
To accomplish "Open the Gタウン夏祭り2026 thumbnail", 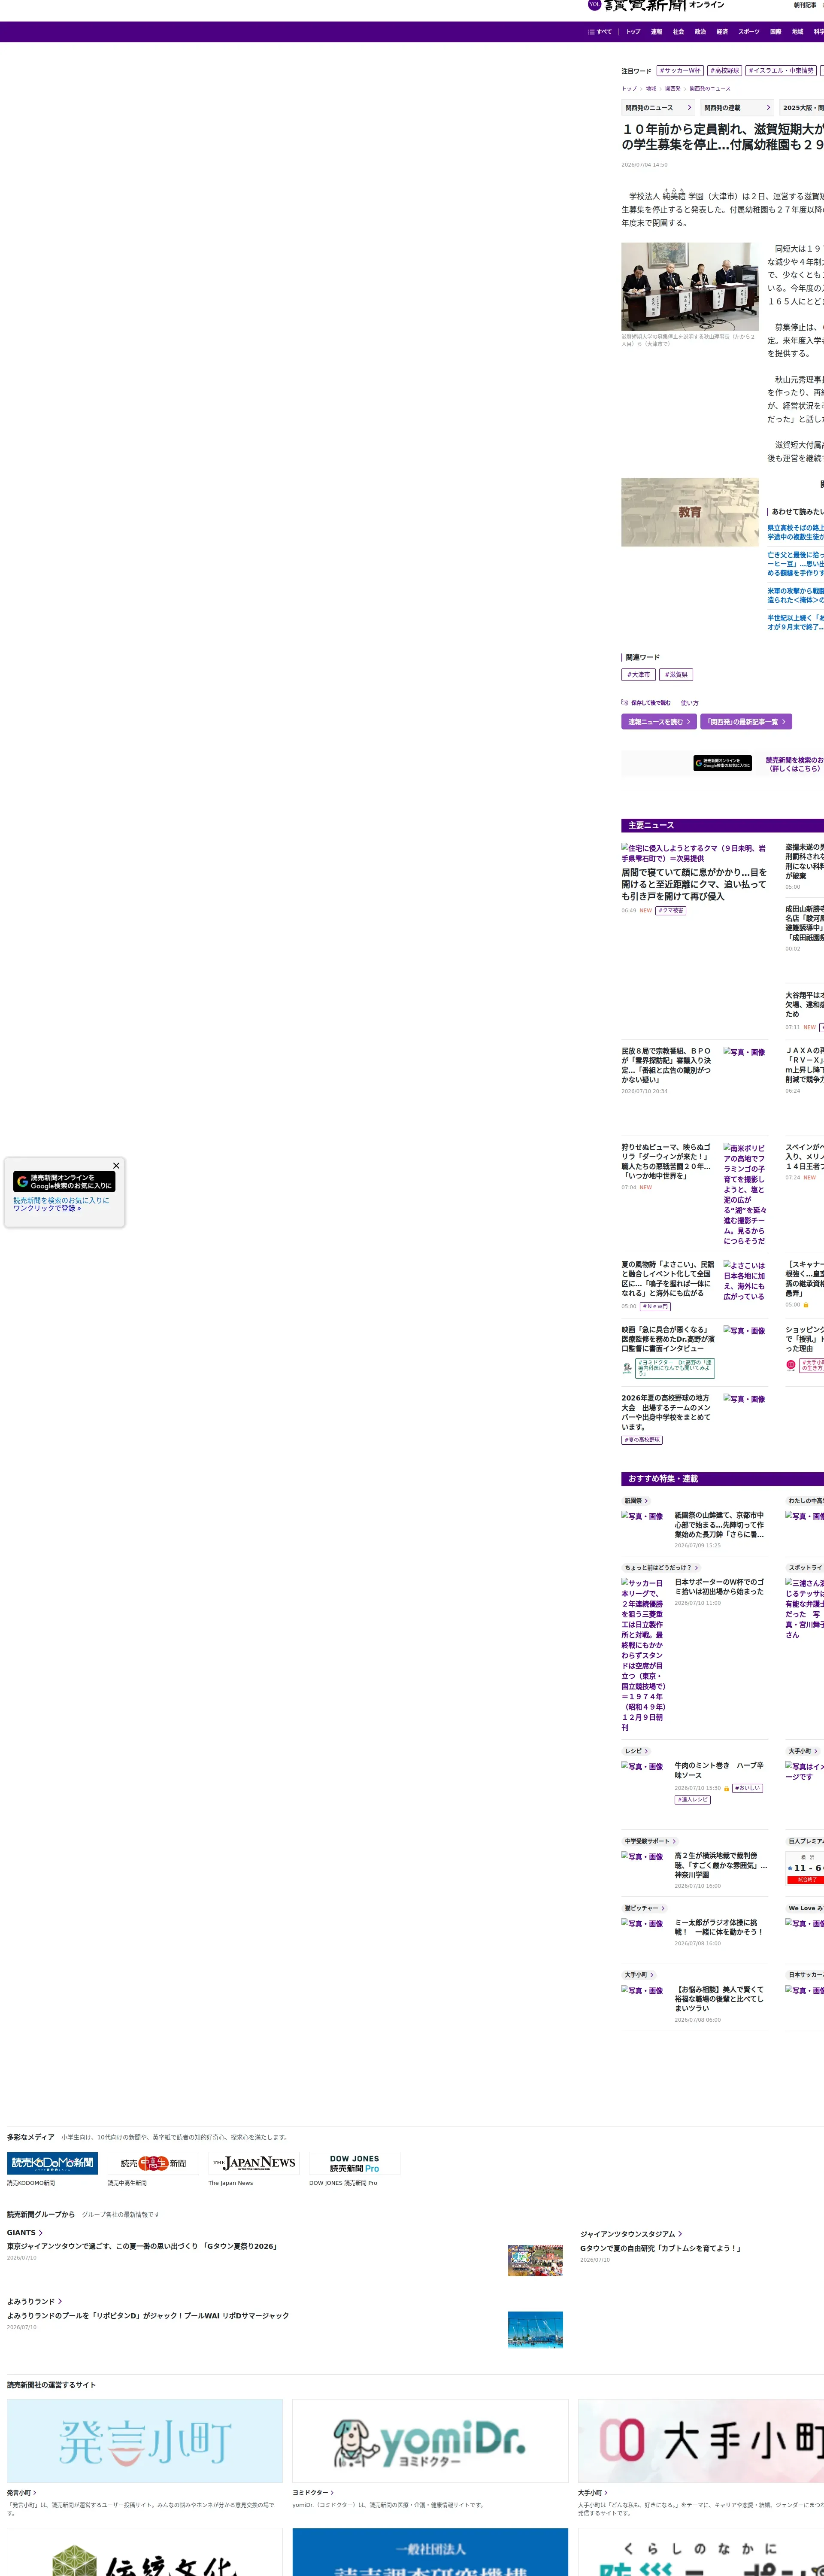I will 535,2260.
